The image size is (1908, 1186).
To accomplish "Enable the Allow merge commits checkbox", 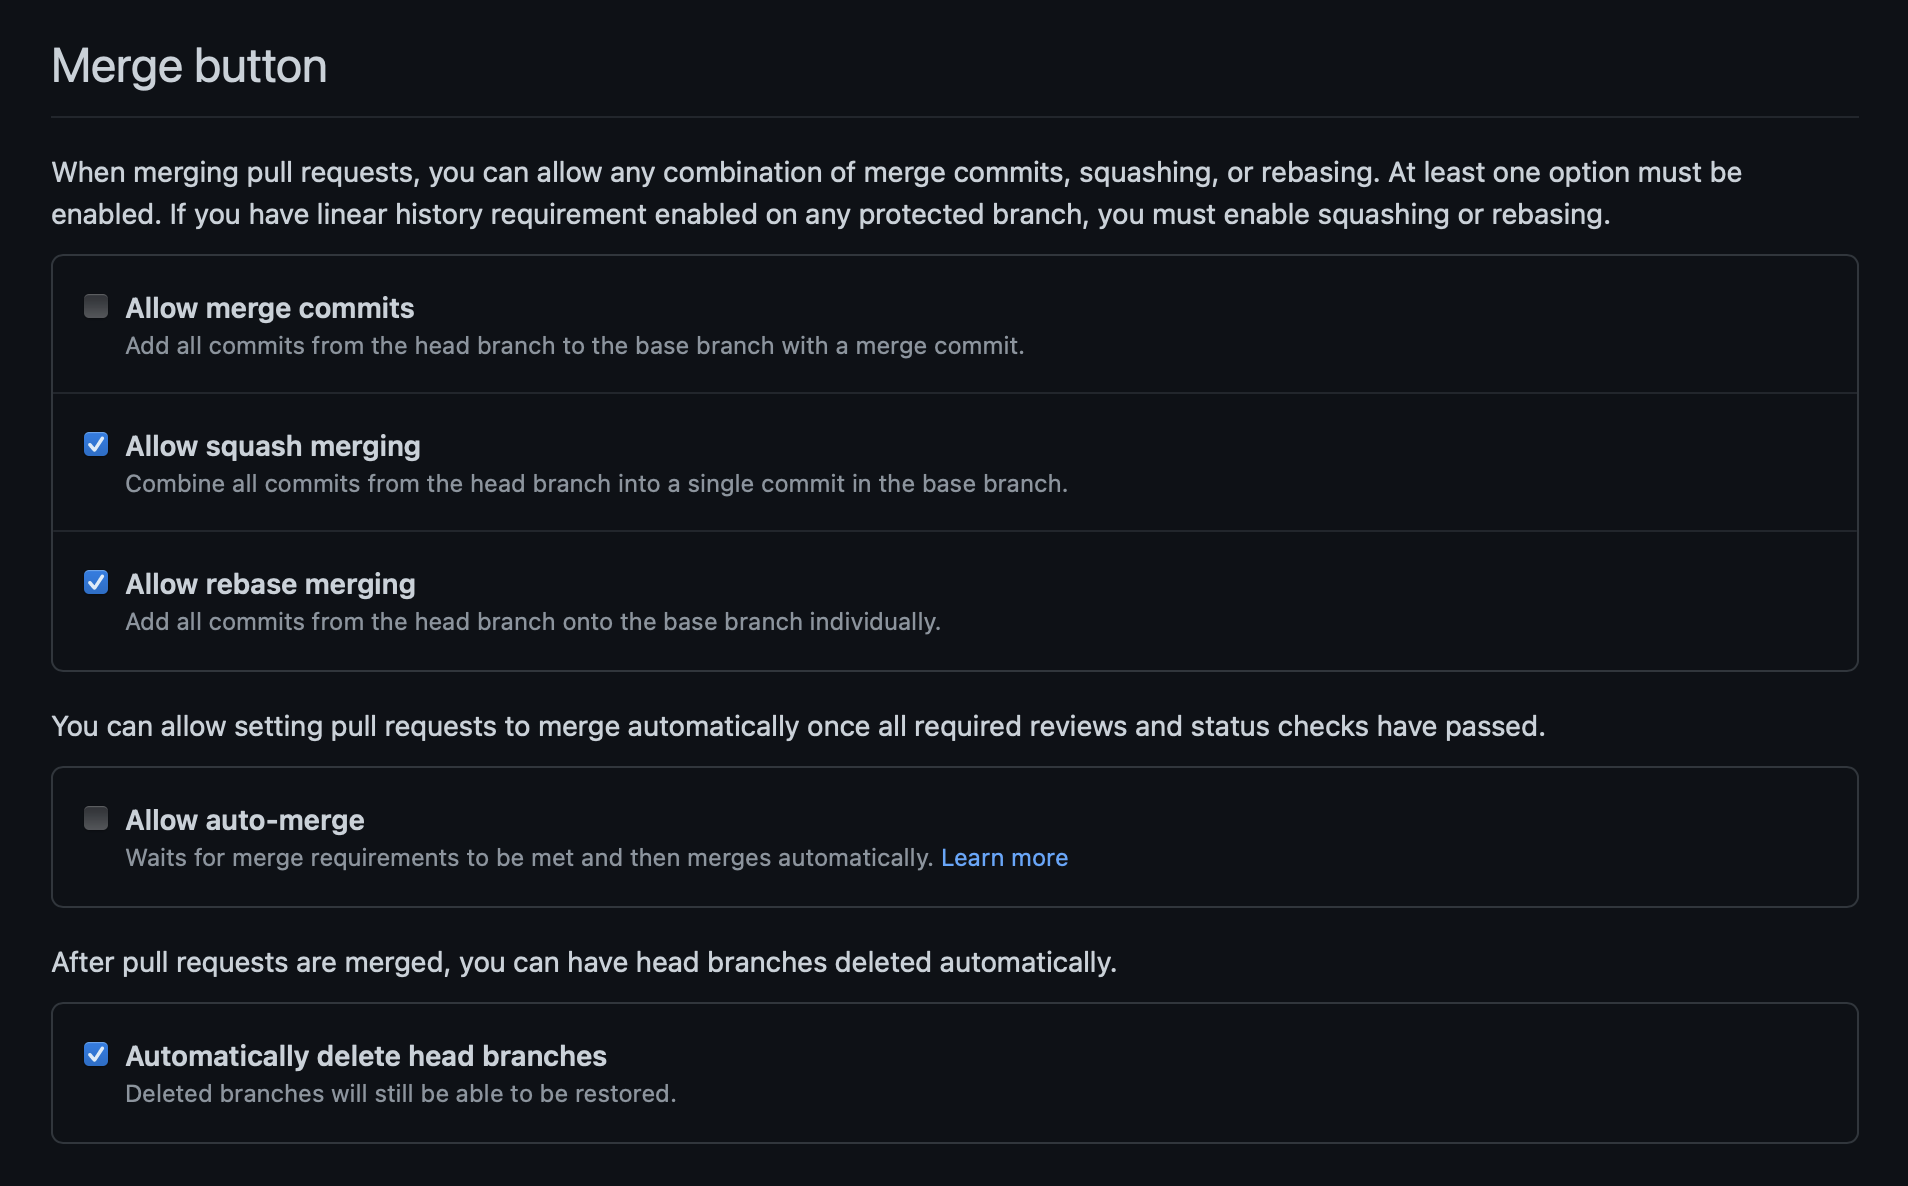I will (x=96, y=306).
